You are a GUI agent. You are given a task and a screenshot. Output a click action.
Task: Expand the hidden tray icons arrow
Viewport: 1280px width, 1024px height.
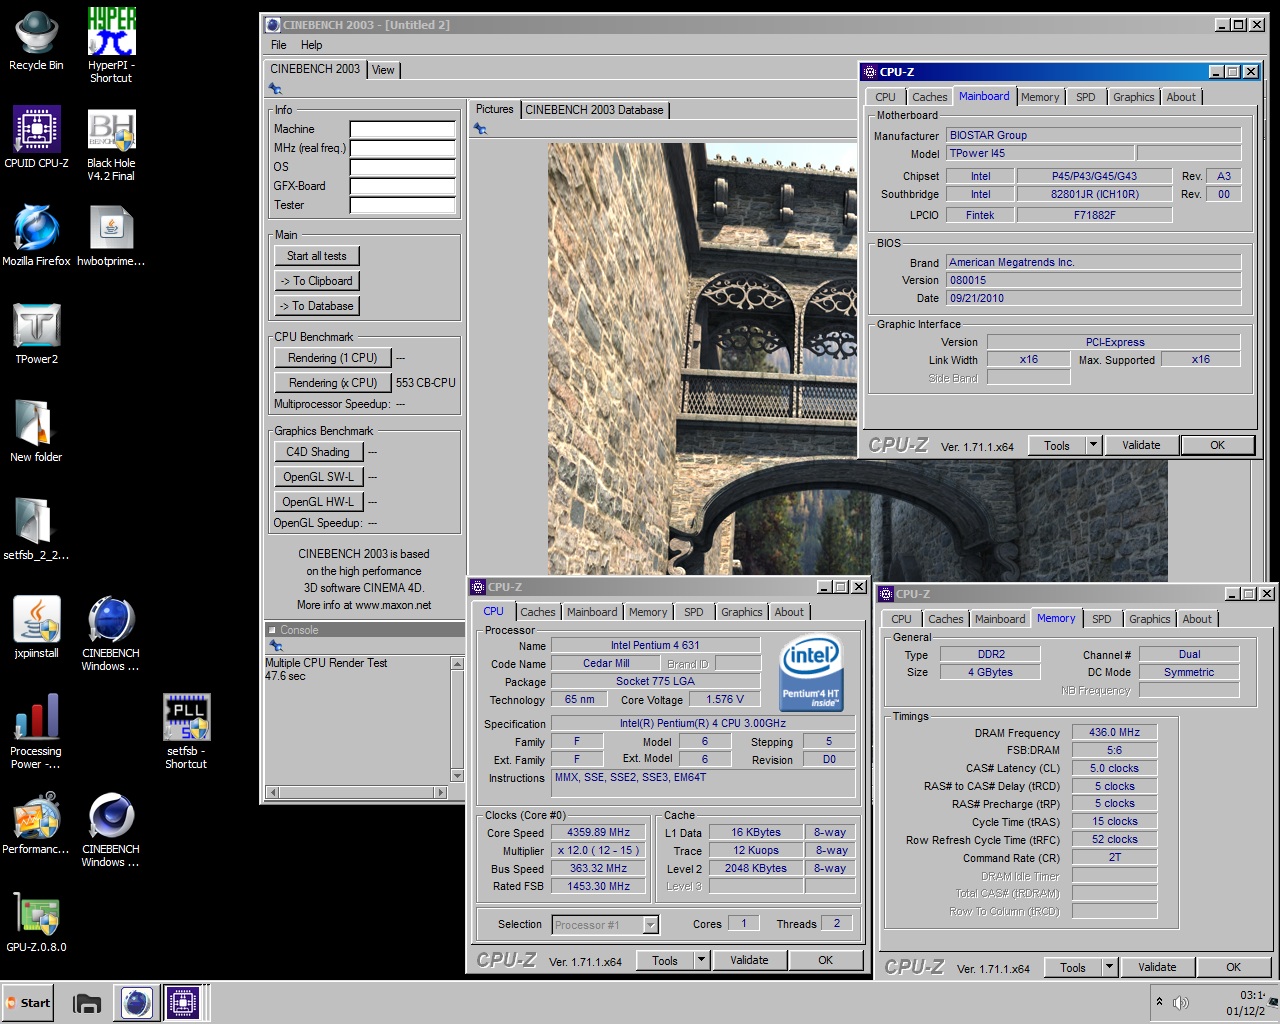pos(1159,1002)
